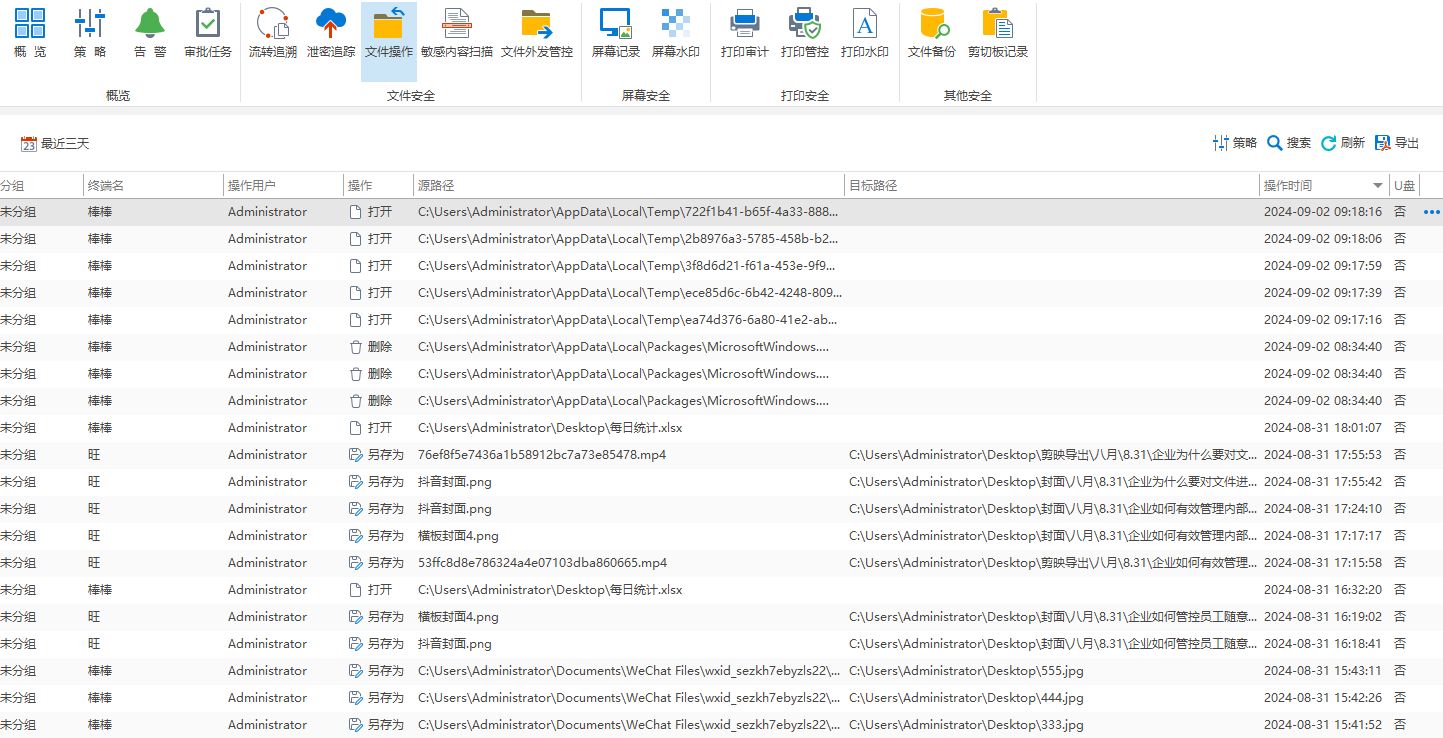The height and width of the screenshot is (738, 1443).
Task: Click target path Desktop\444.jpg
Action: [x=966, y=698]
